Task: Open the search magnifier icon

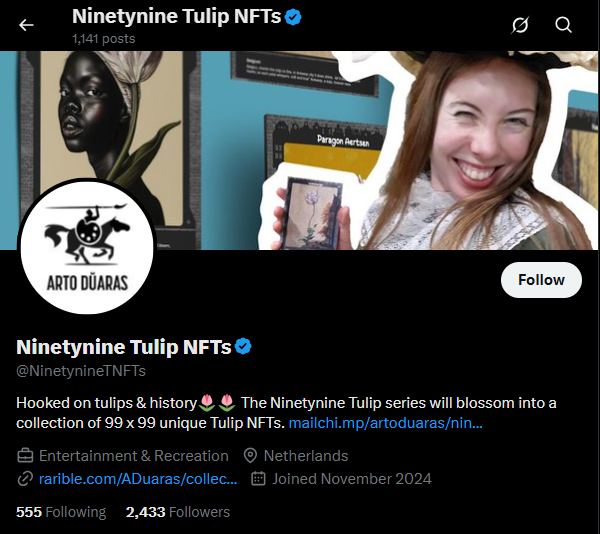Action: pos(563,25)
